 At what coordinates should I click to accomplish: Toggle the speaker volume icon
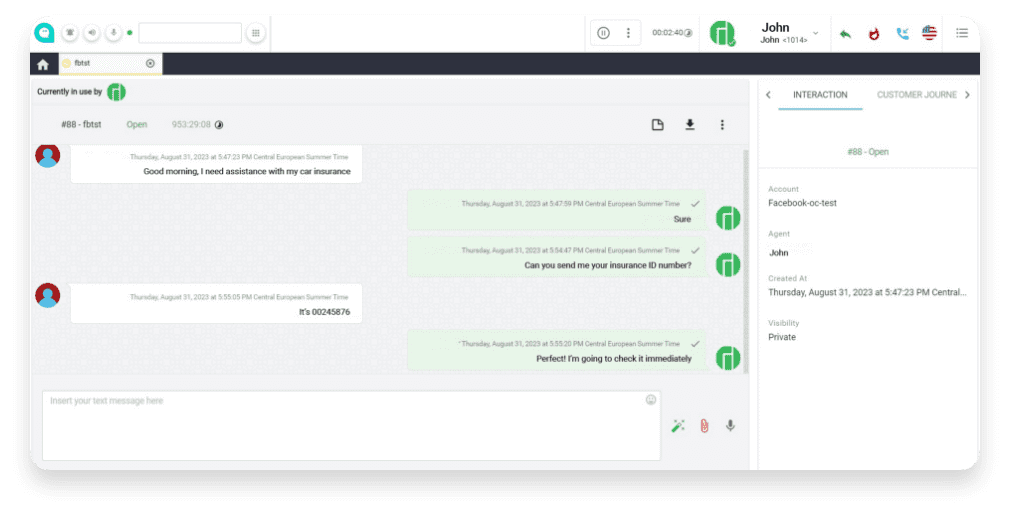[92, 33]
